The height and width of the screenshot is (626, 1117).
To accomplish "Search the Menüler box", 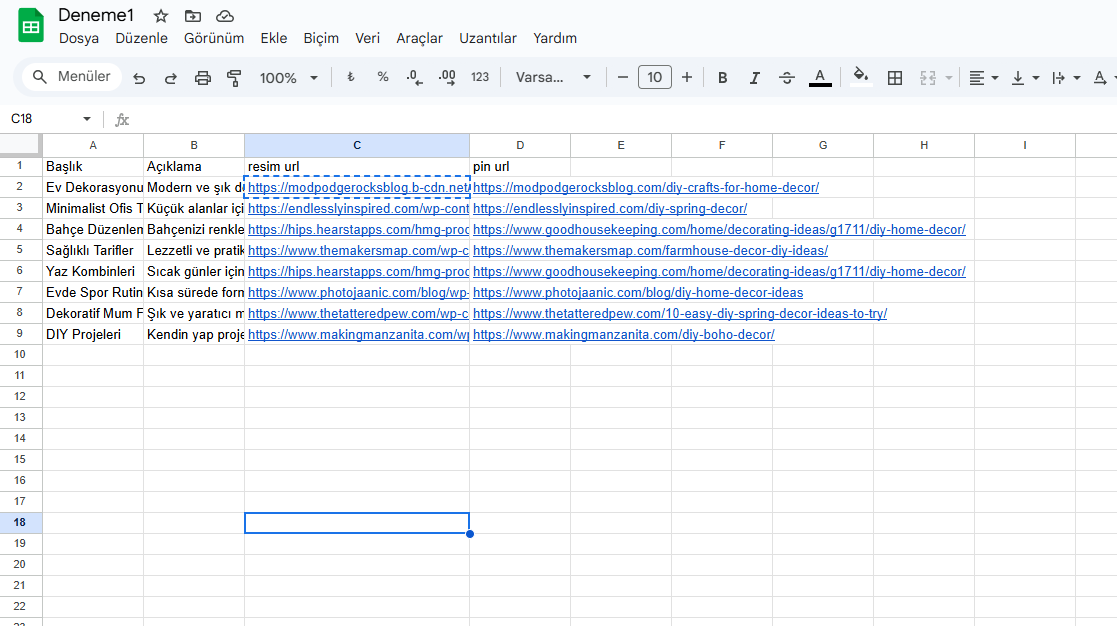I will 72,77.
